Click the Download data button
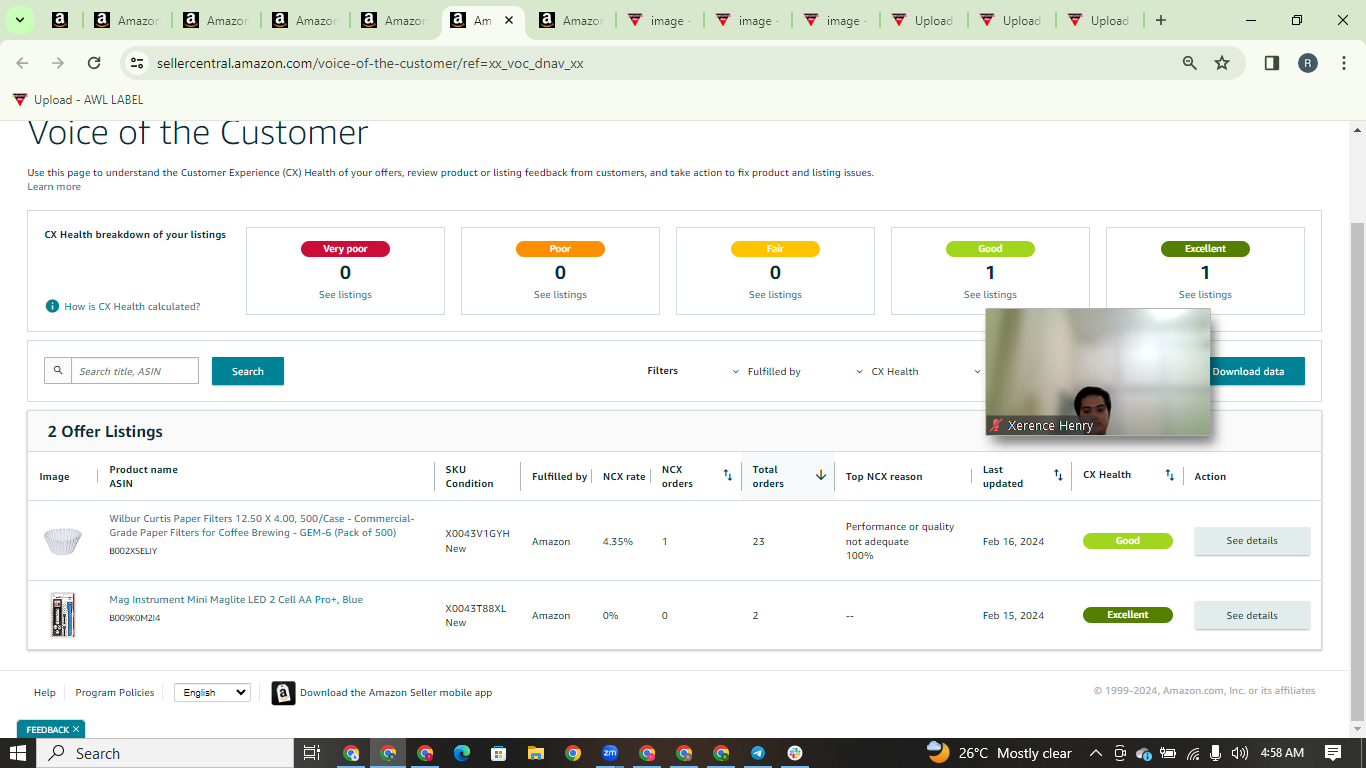 (1248, 371)
